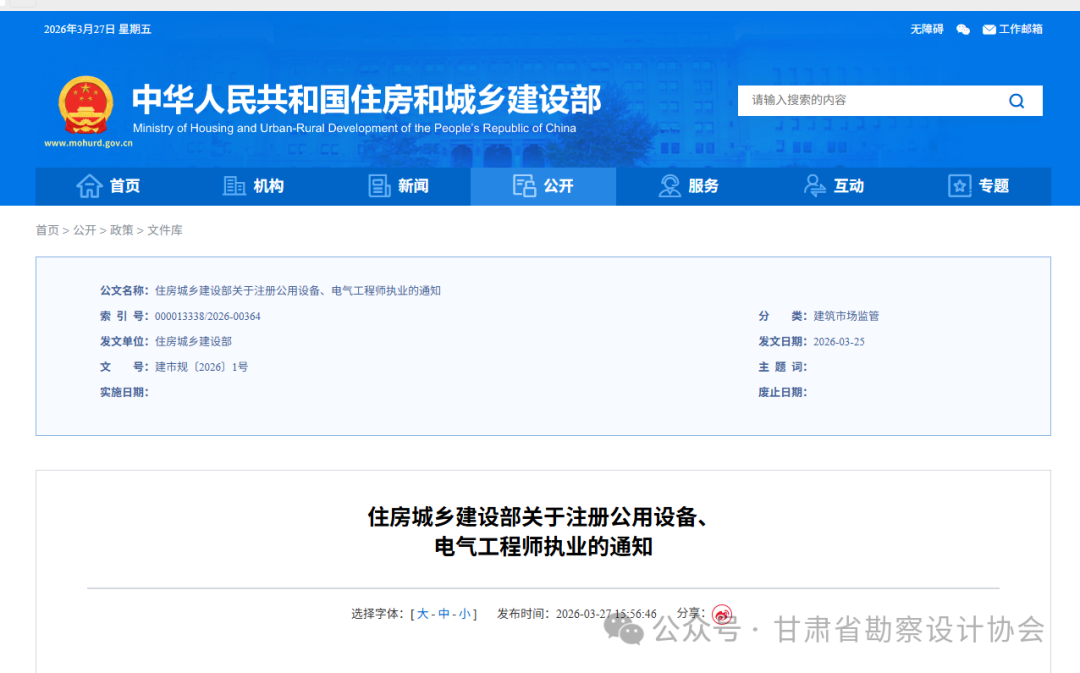Click the house icon for 首页

[89, 186]
